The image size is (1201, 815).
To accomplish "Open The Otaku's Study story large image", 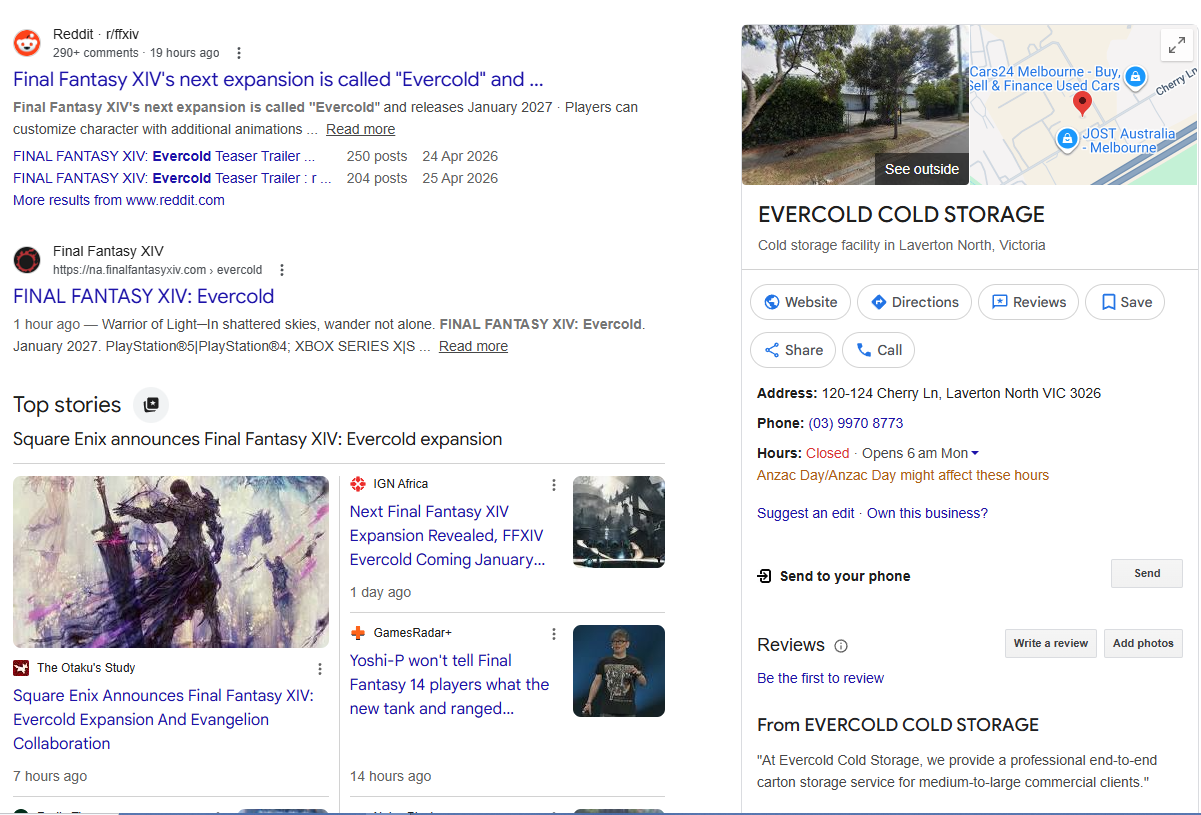I will [171, 562].
